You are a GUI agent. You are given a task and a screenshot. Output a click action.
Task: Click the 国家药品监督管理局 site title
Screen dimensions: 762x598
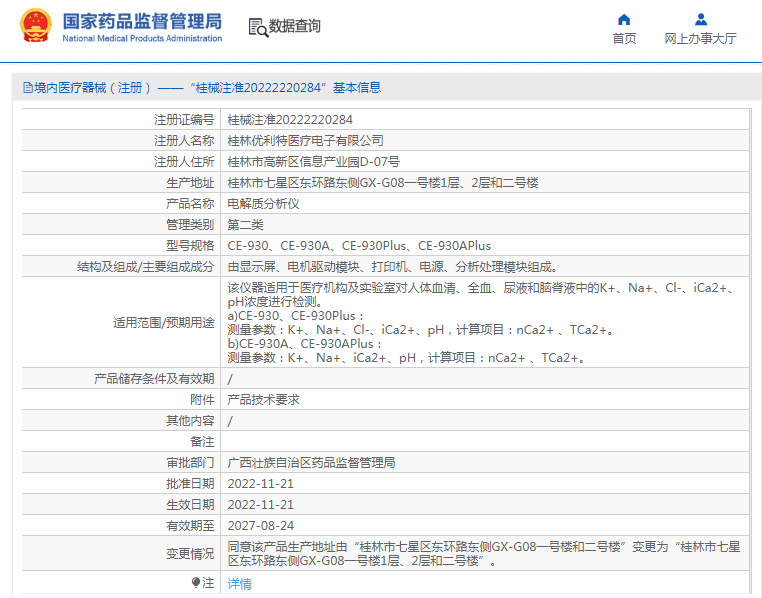142,21
